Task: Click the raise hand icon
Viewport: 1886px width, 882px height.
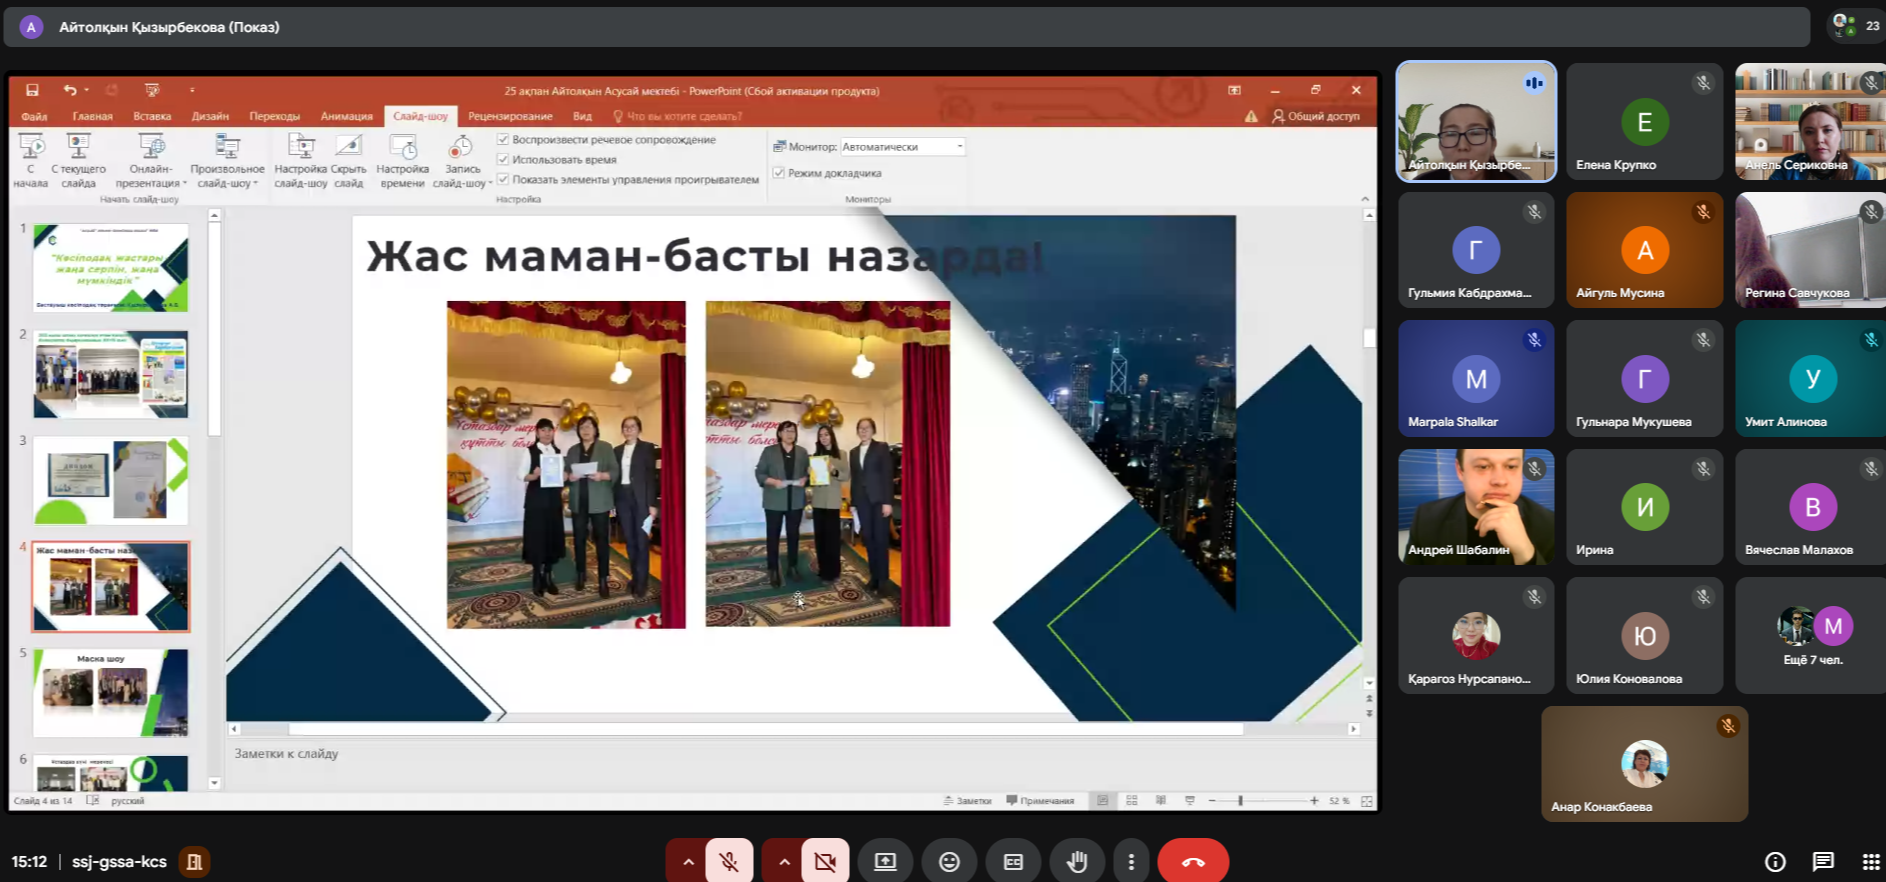Action: [x=1077, y=862]
